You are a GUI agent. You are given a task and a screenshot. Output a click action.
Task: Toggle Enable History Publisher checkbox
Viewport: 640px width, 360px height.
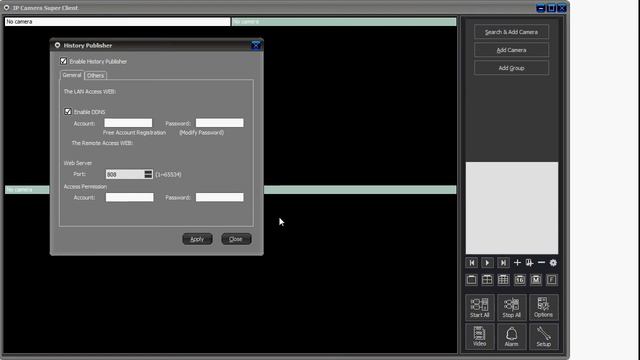[x=63, y=61]
